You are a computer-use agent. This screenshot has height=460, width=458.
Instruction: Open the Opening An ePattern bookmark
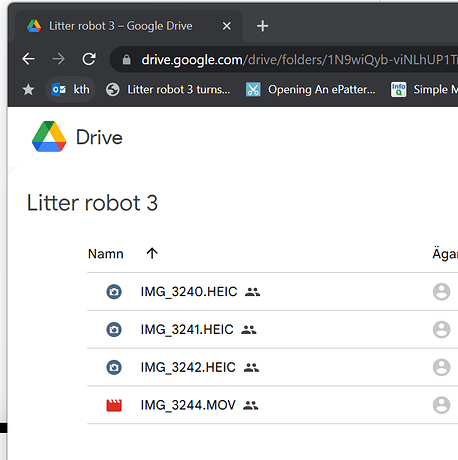(311, 89)
